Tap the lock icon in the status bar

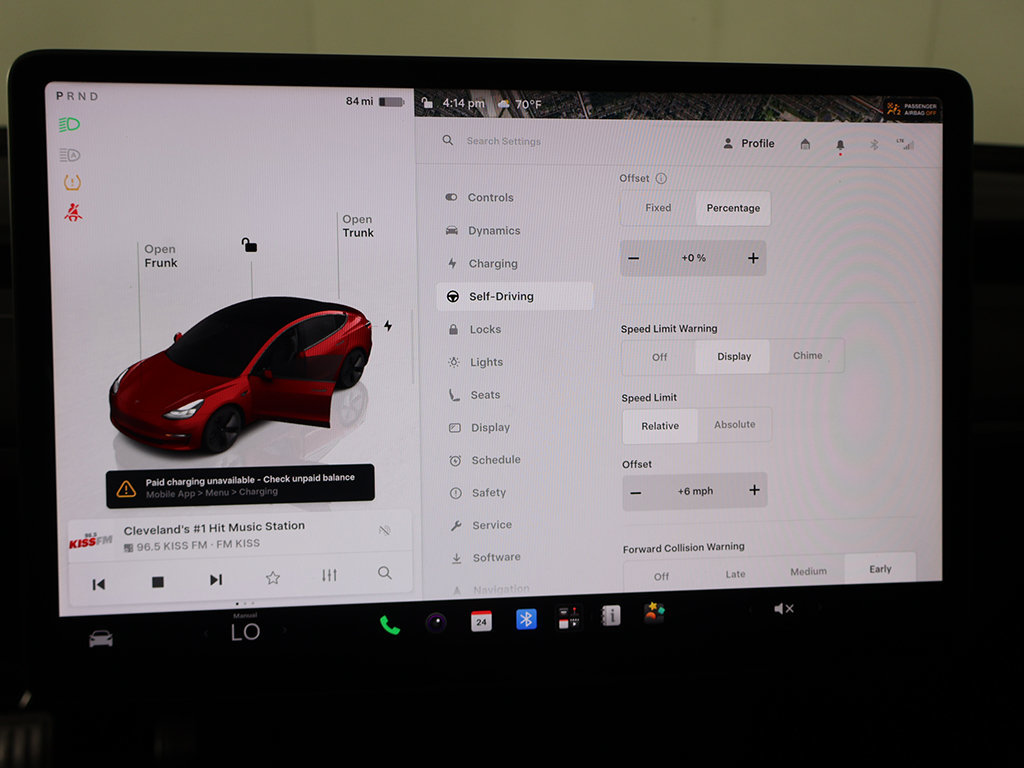426,103
